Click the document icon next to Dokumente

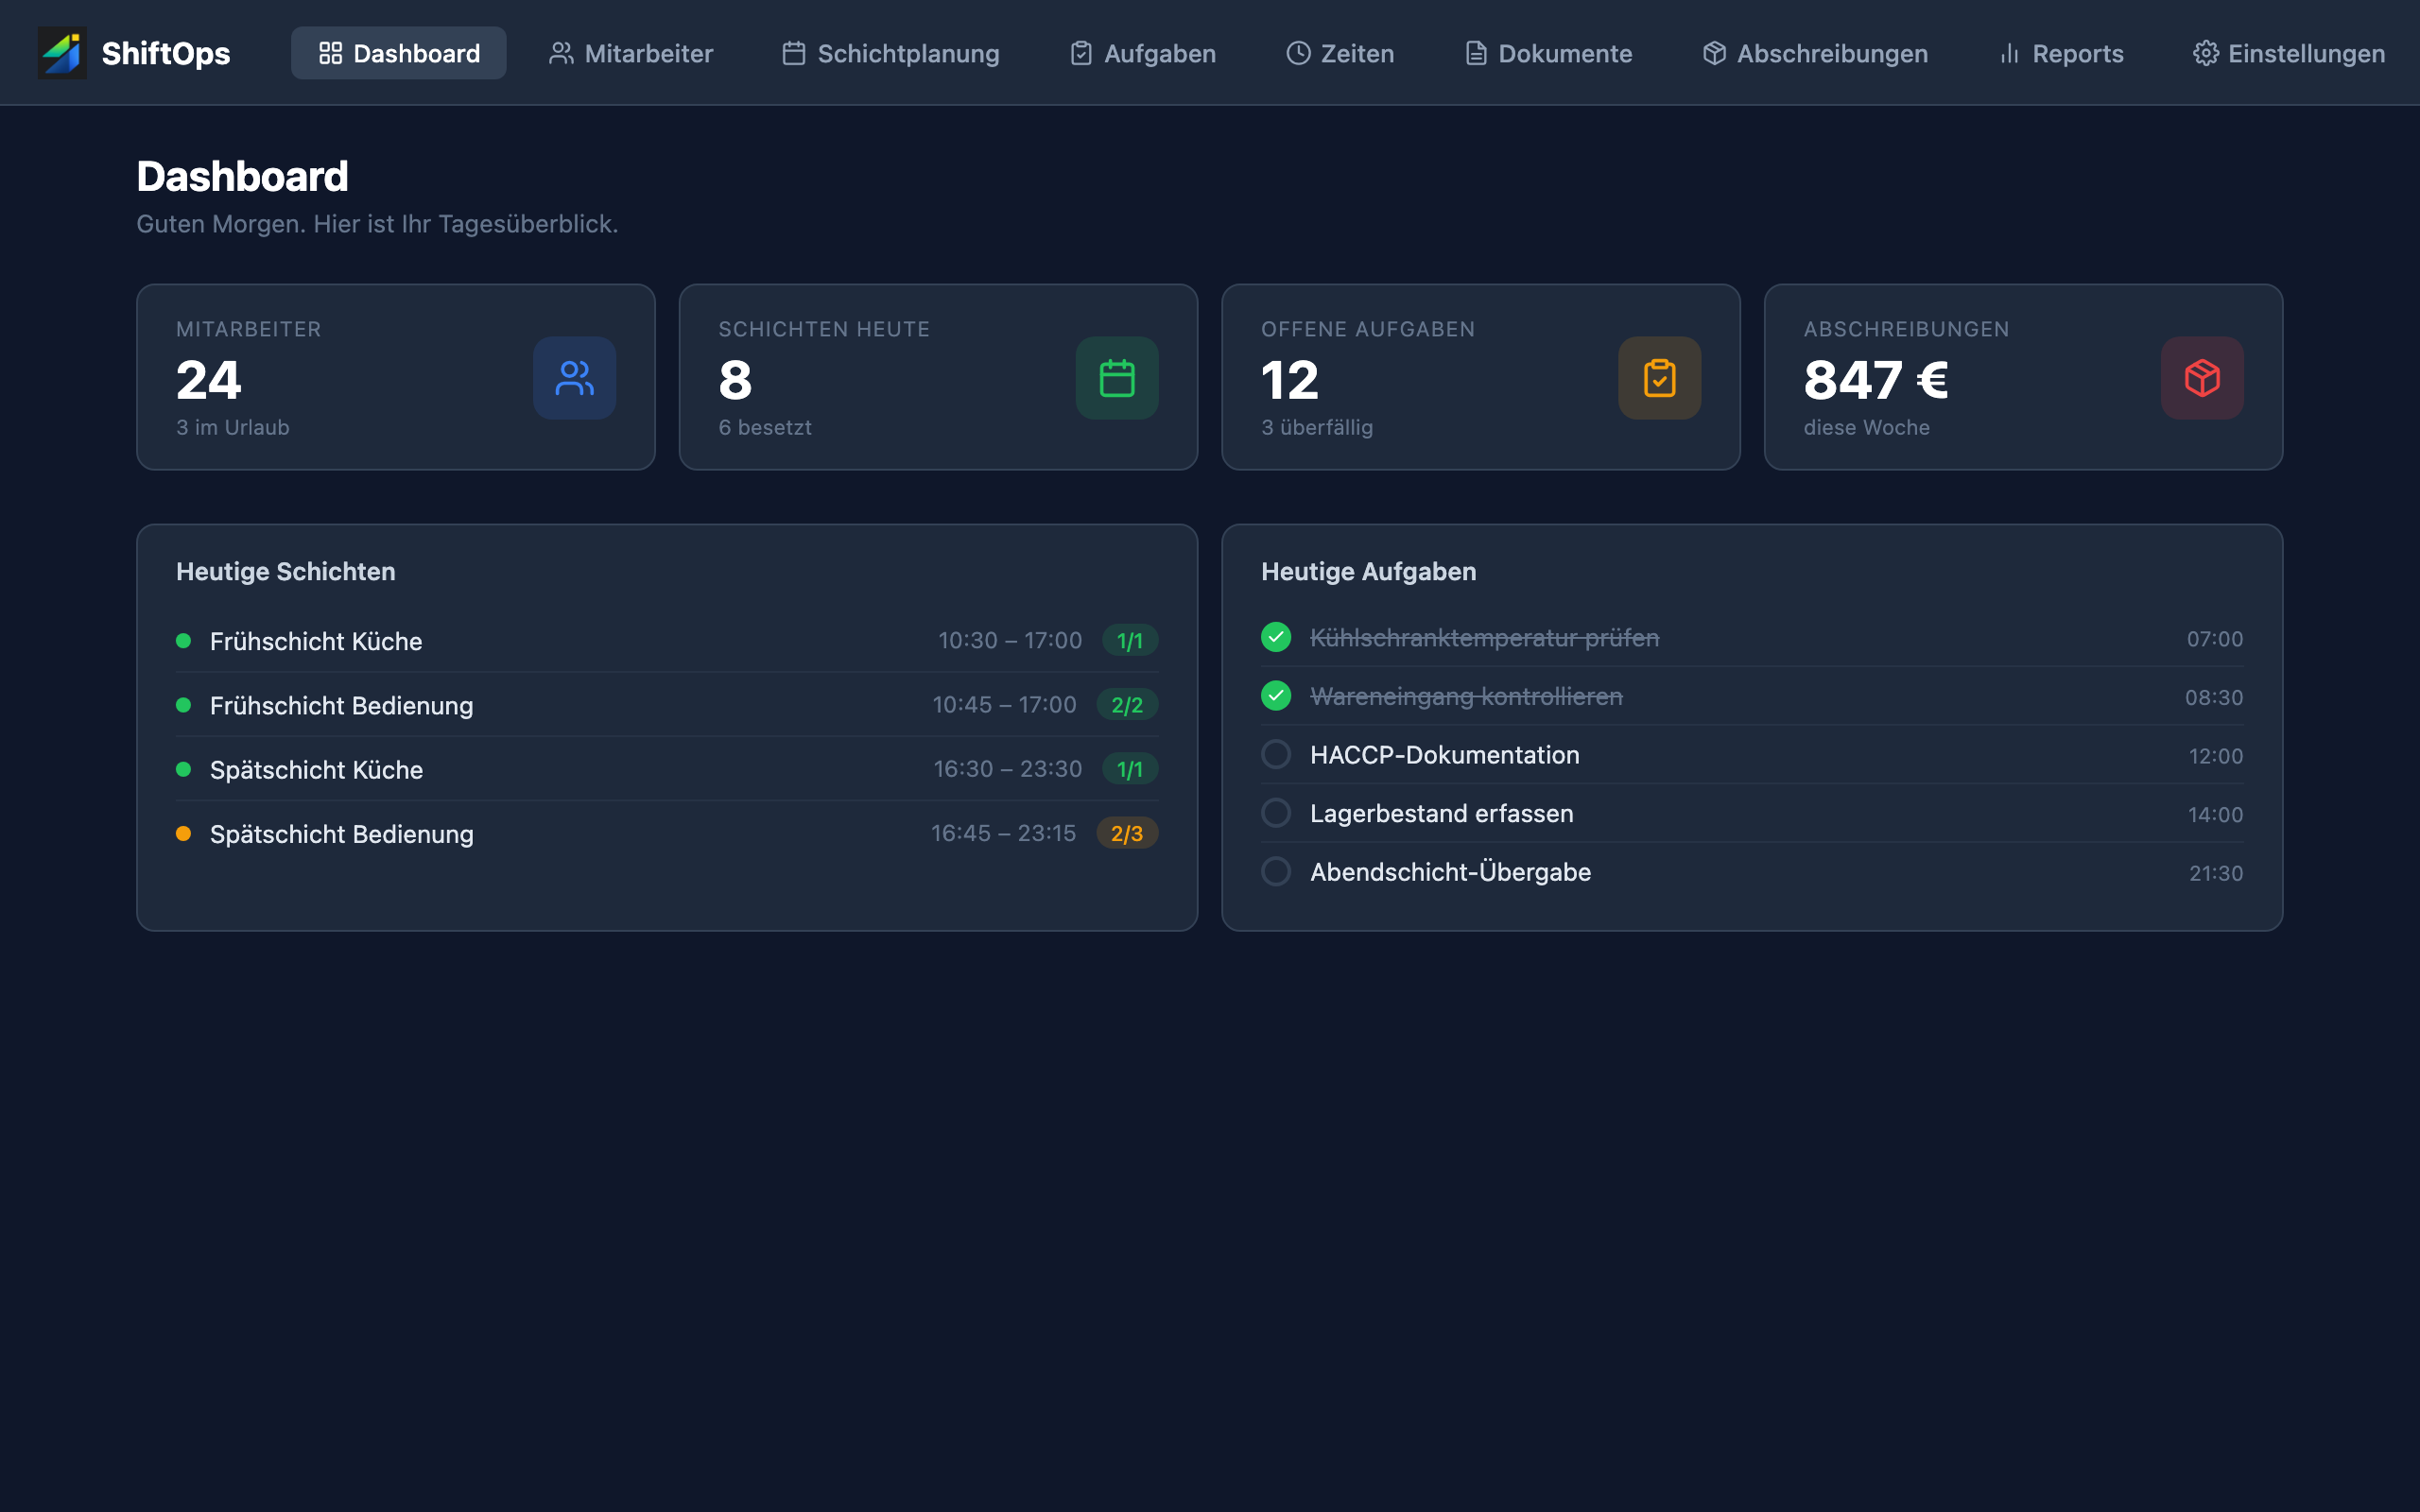1475,53
